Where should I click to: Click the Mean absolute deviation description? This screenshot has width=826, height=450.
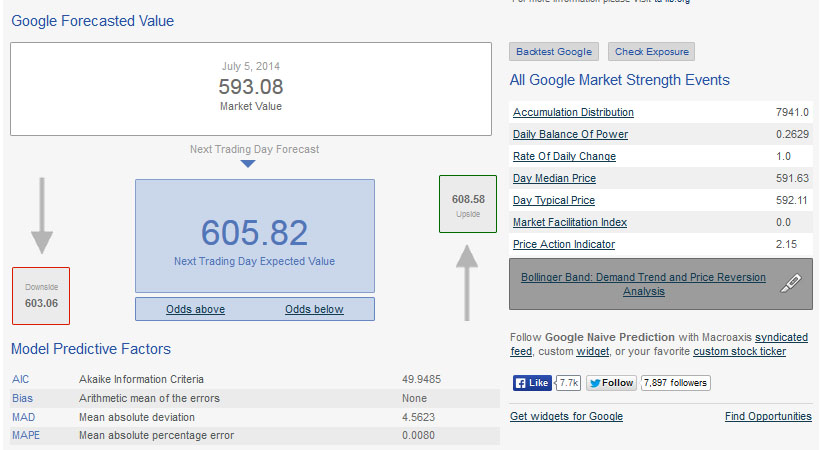[x=137, y=417]
